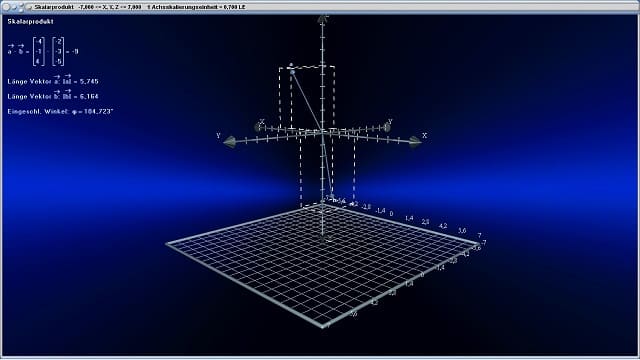Click the window title bar text
This screenshot has width=640, height=360.
pos(140,7)
